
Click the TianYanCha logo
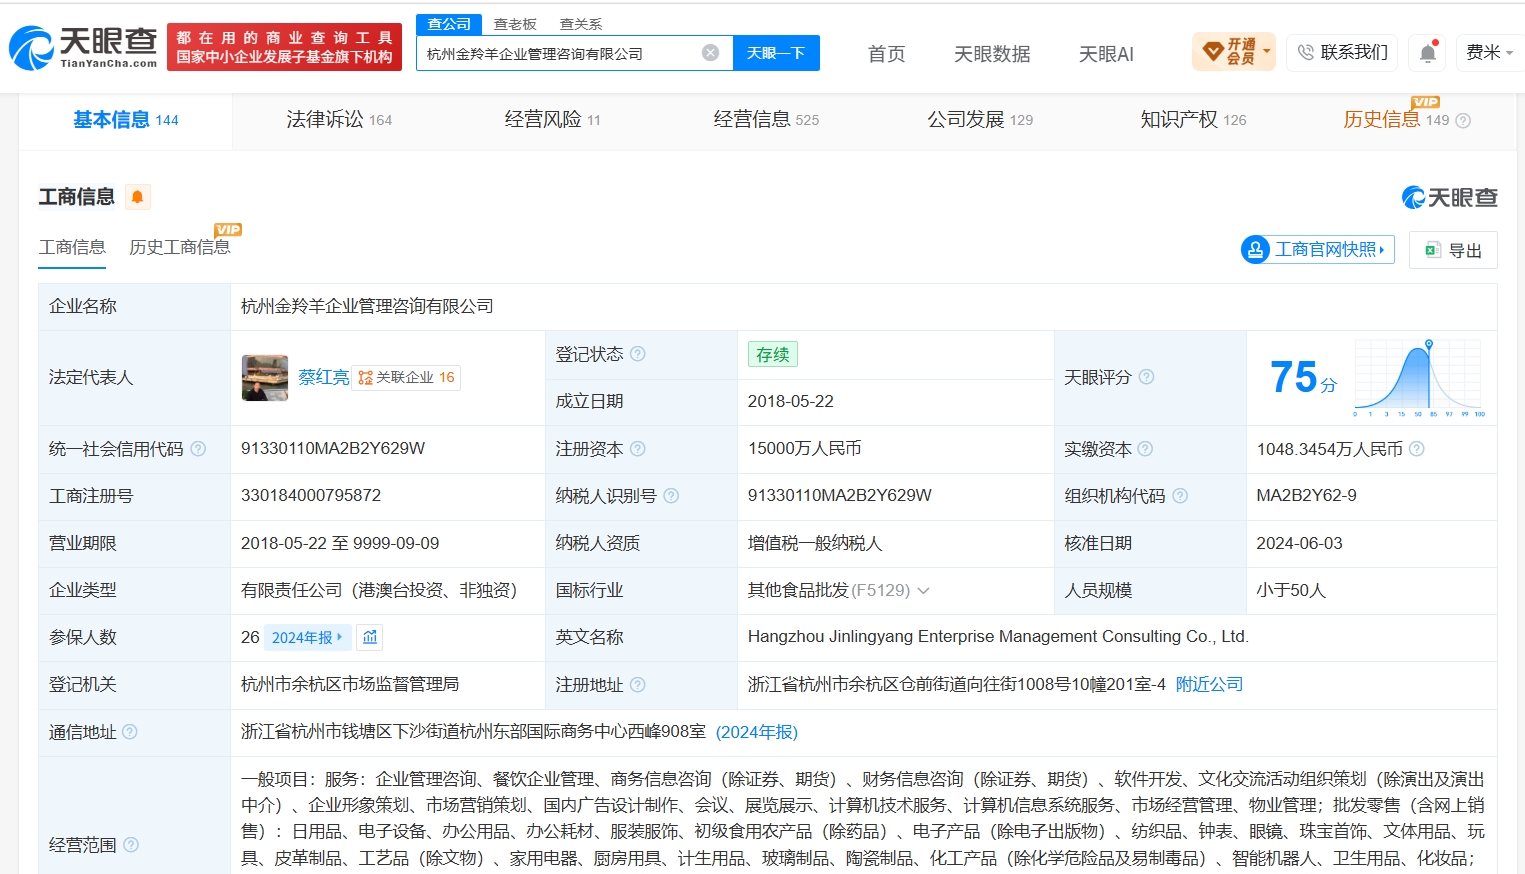[x=83, y=48]
